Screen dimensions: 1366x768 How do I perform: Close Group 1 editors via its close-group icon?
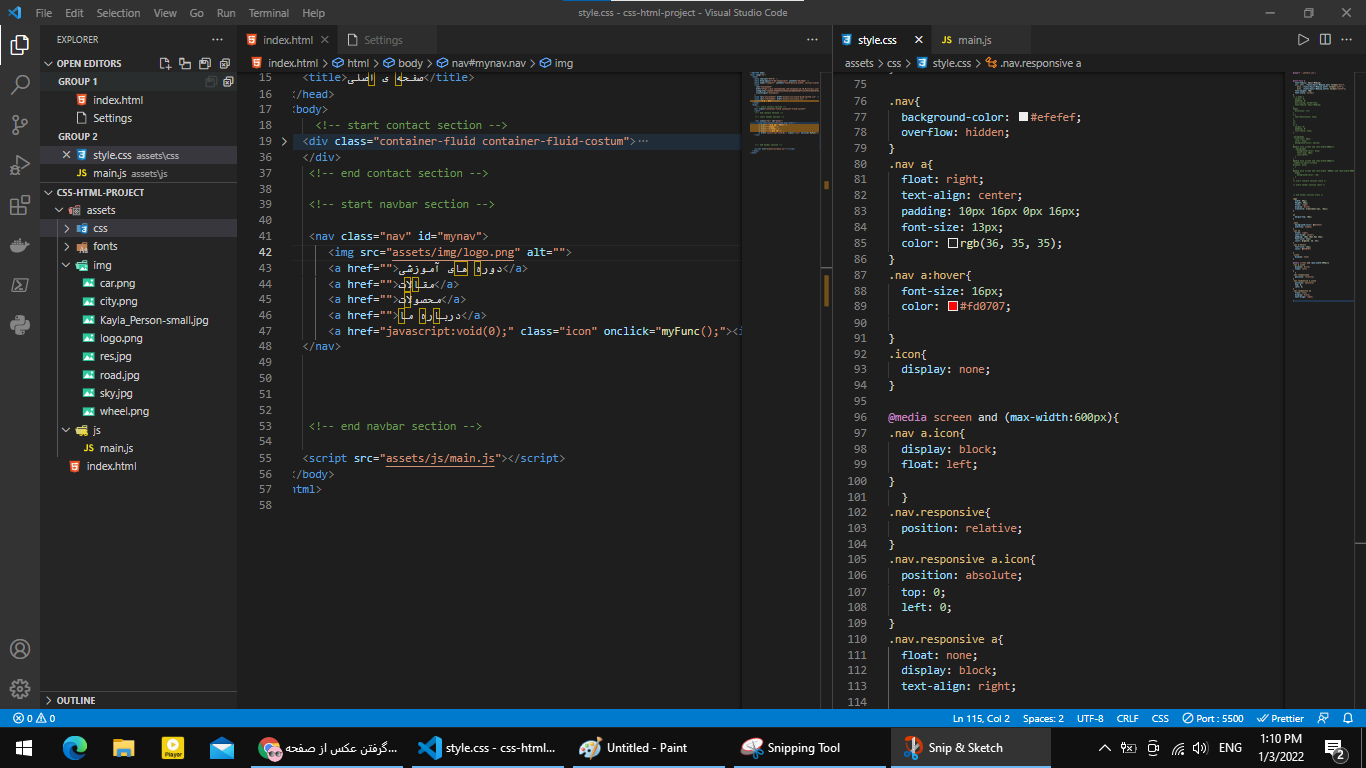[x=227, y=81]
